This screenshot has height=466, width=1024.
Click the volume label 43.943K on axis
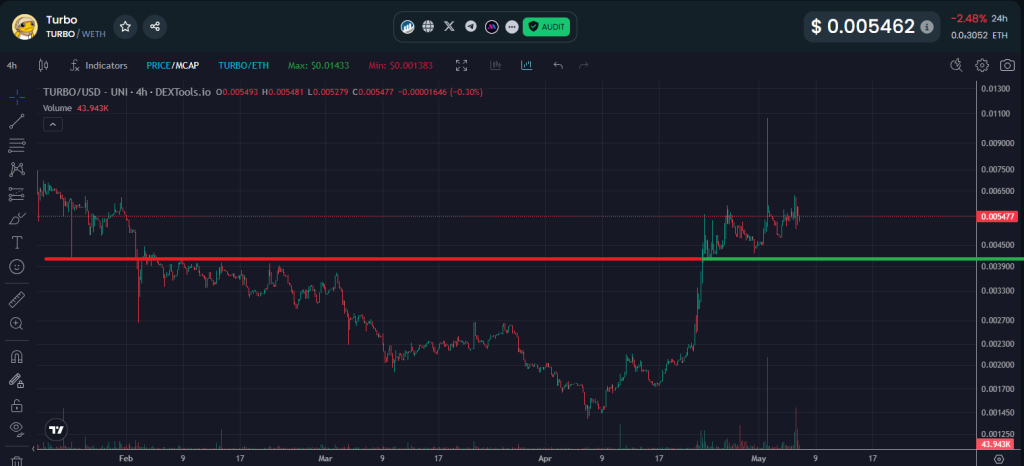click(995, 444)
